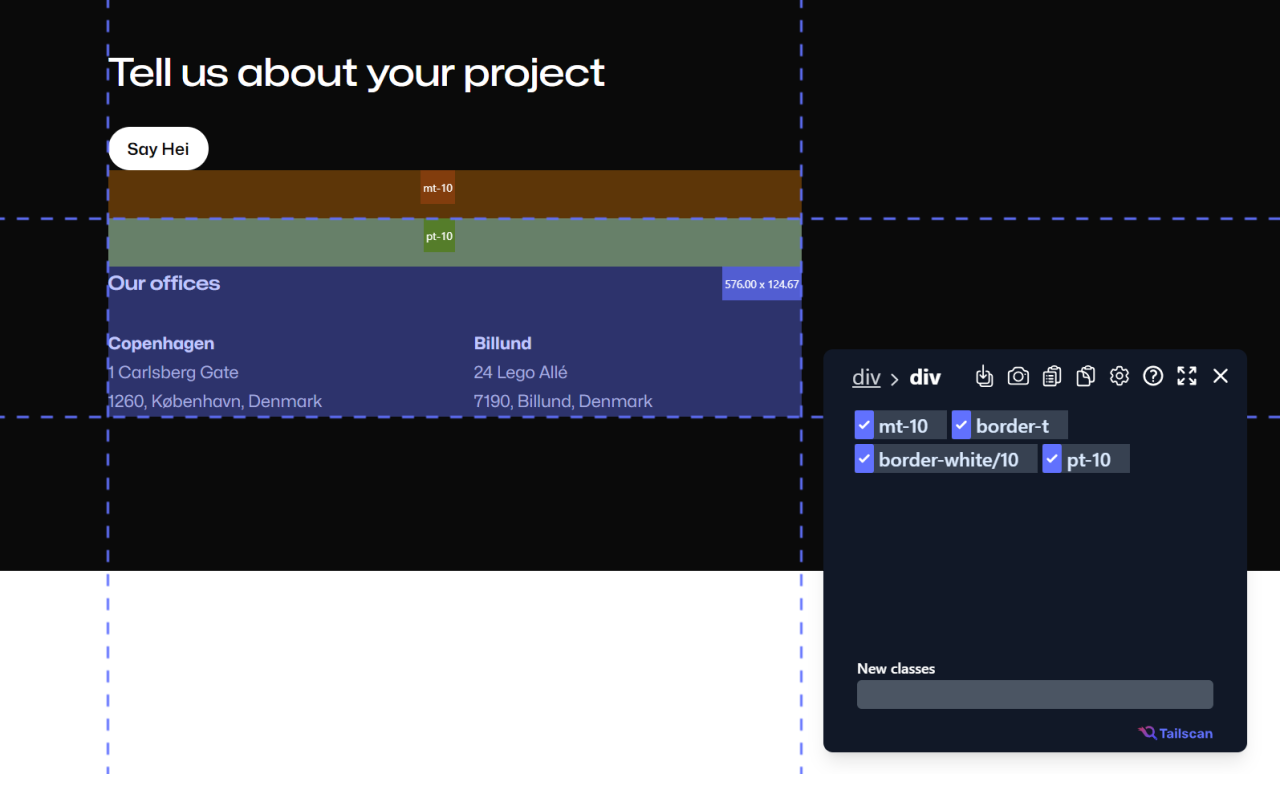Click the border-t class name text

click(1012, 426)
